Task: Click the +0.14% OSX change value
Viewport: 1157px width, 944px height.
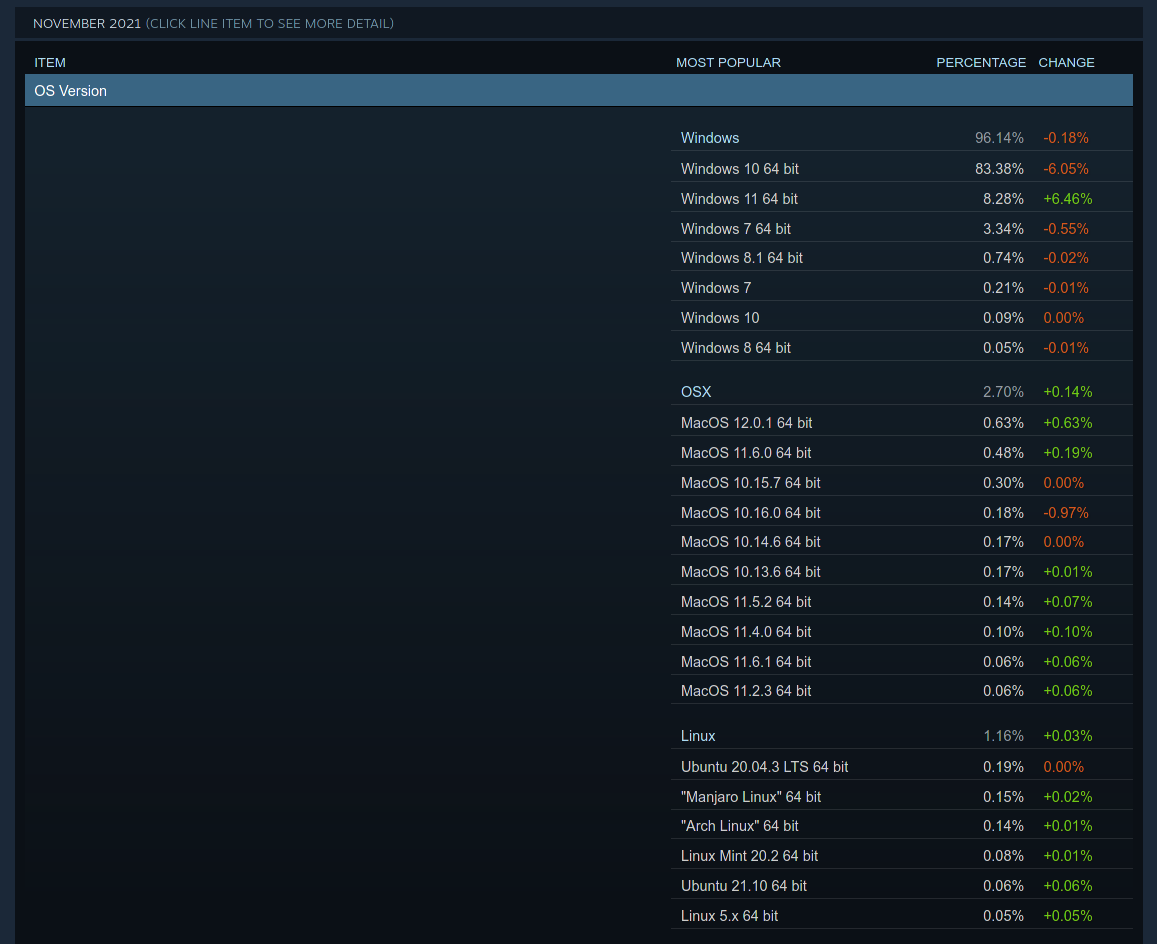Action: 1068,392
